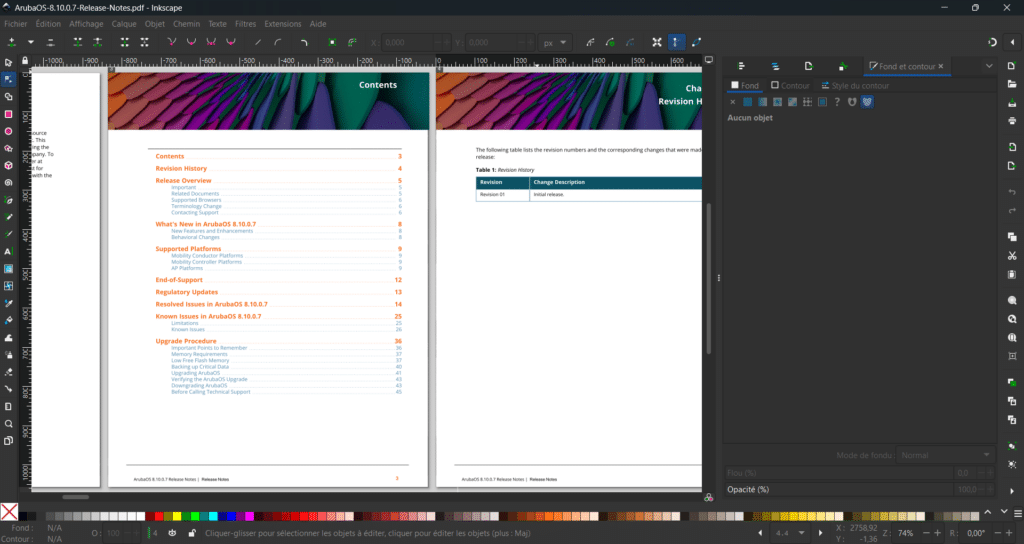Open the palette options menu button
Image resolution: width=1024 pixels, height=544 pixels.
click(1017, 514)
